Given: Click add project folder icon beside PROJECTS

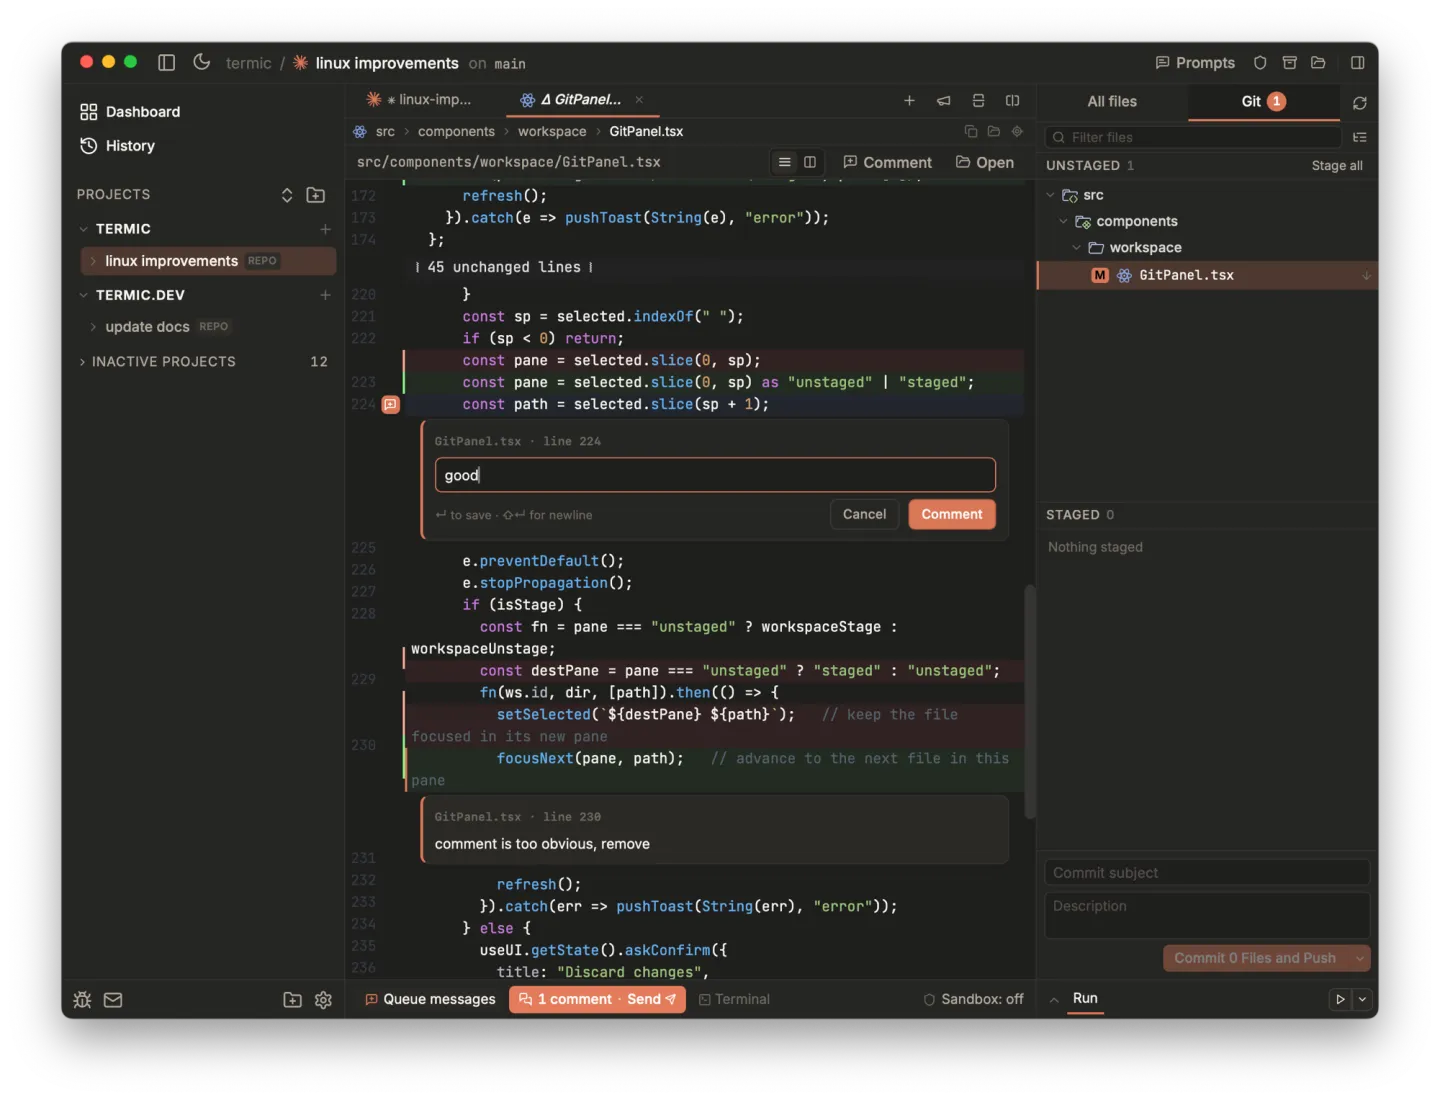Looking at the screenshot, I should (x=316, y=195).
